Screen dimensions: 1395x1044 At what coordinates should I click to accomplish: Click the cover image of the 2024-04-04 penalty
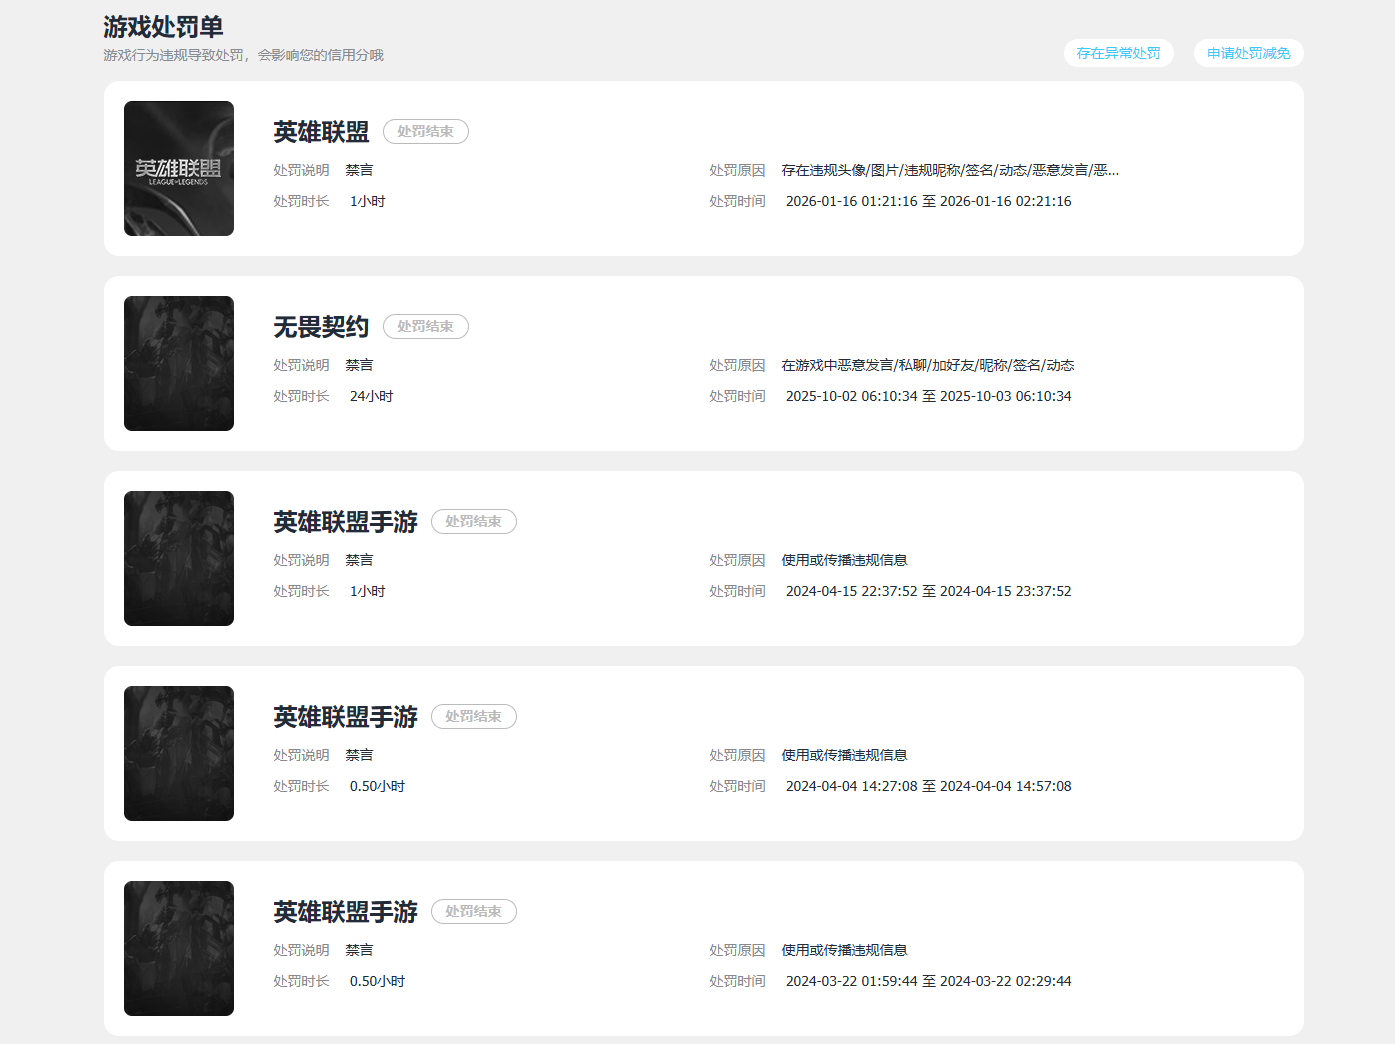coord(179,753)
